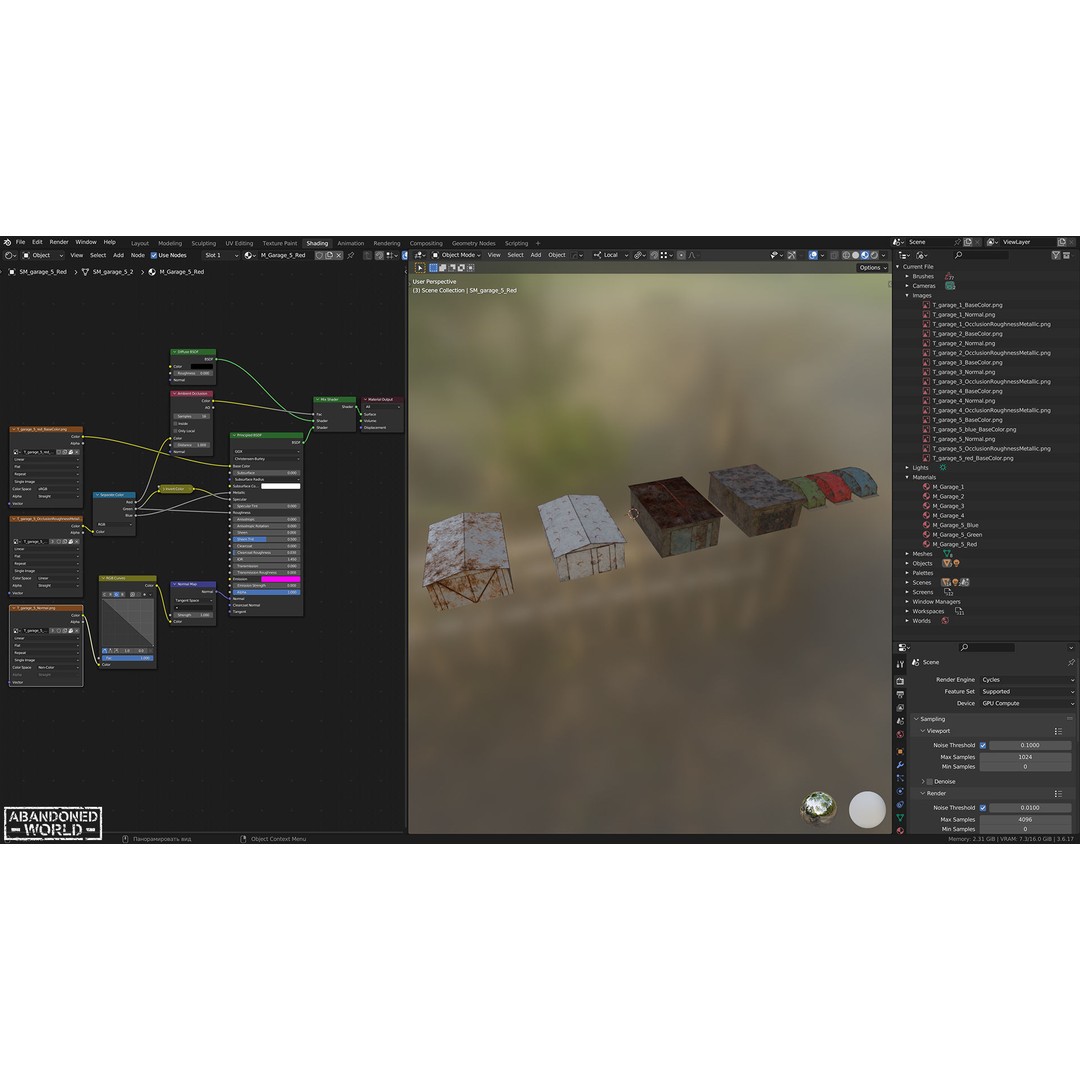Open the Modifier properties wrench tab
Image resolution: width=1080 pixels, height=1080 pixels.
[900, 765]
